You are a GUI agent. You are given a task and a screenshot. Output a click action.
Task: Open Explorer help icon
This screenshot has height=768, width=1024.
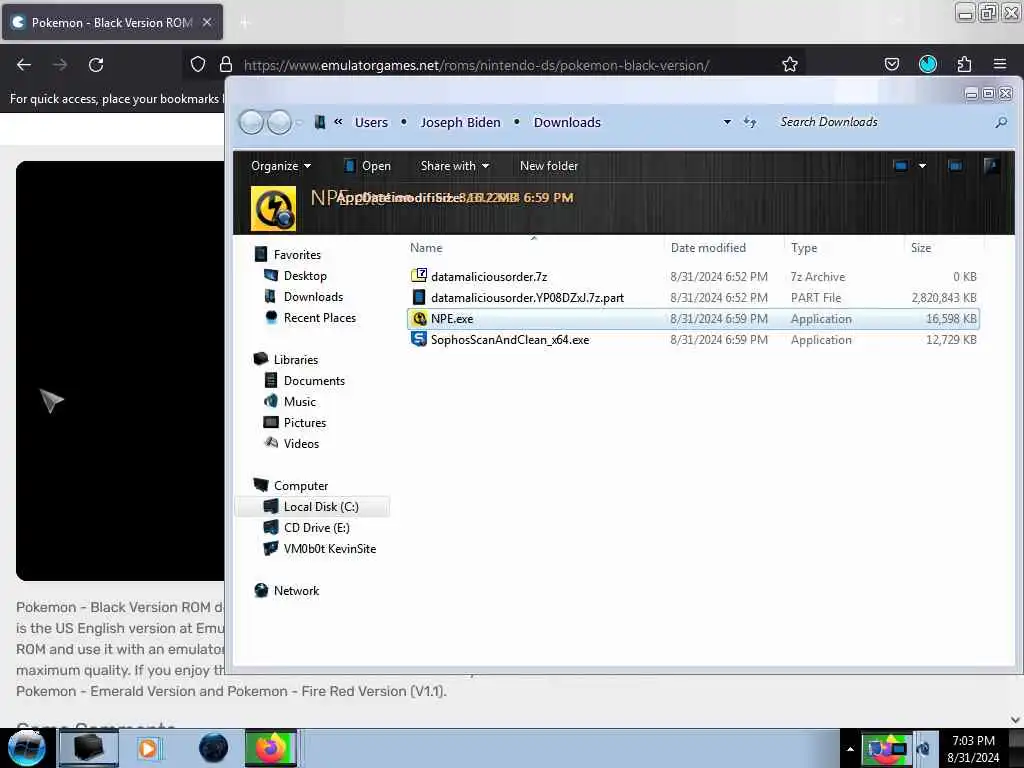coord(991,166)
